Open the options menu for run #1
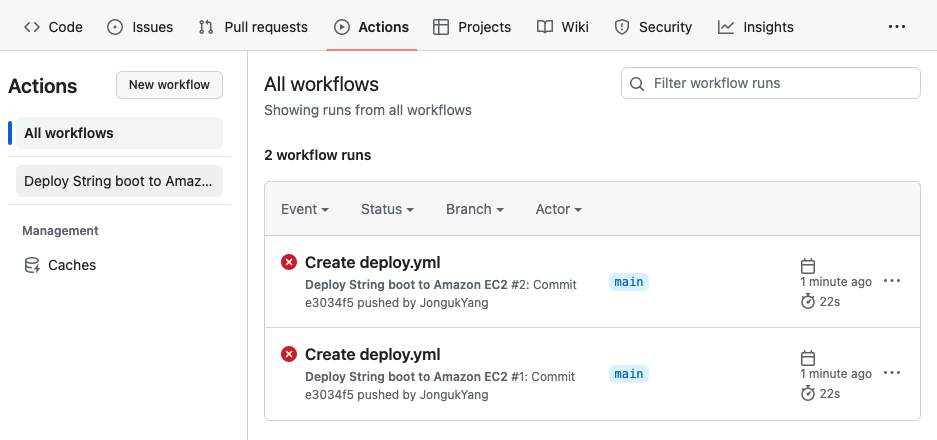The height and width of the screenshot is (440, 937). 892,373
